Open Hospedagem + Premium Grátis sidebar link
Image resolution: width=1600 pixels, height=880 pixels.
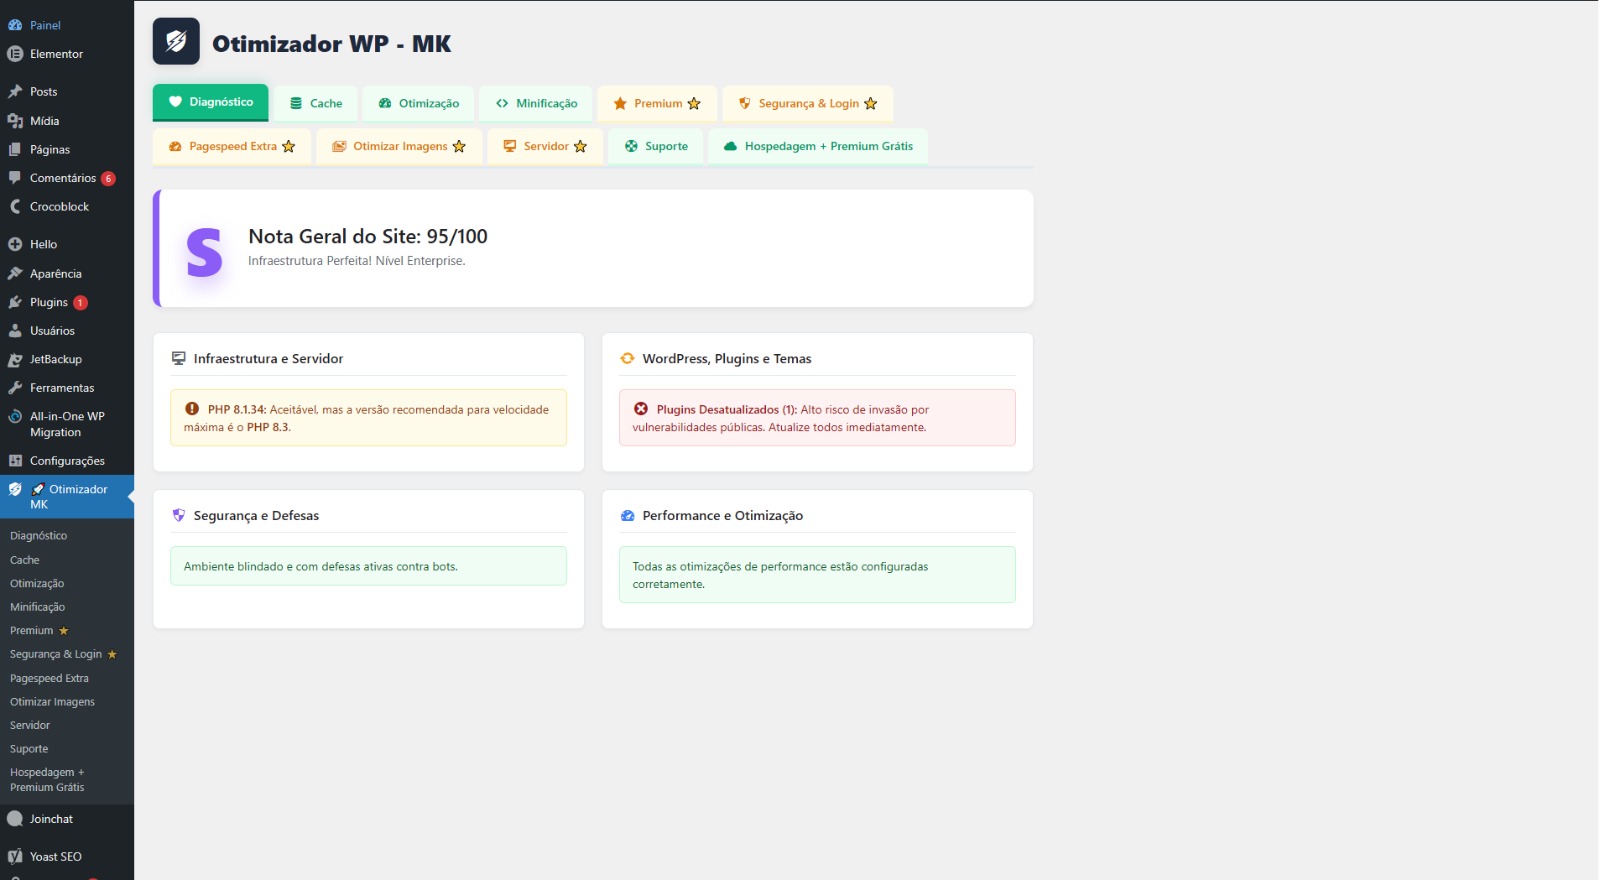(x=47, y=780)
